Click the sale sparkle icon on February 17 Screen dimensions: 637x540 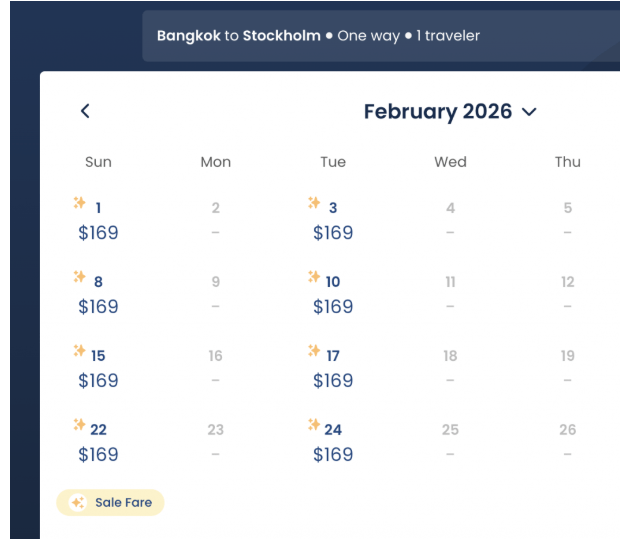point(314,350)
